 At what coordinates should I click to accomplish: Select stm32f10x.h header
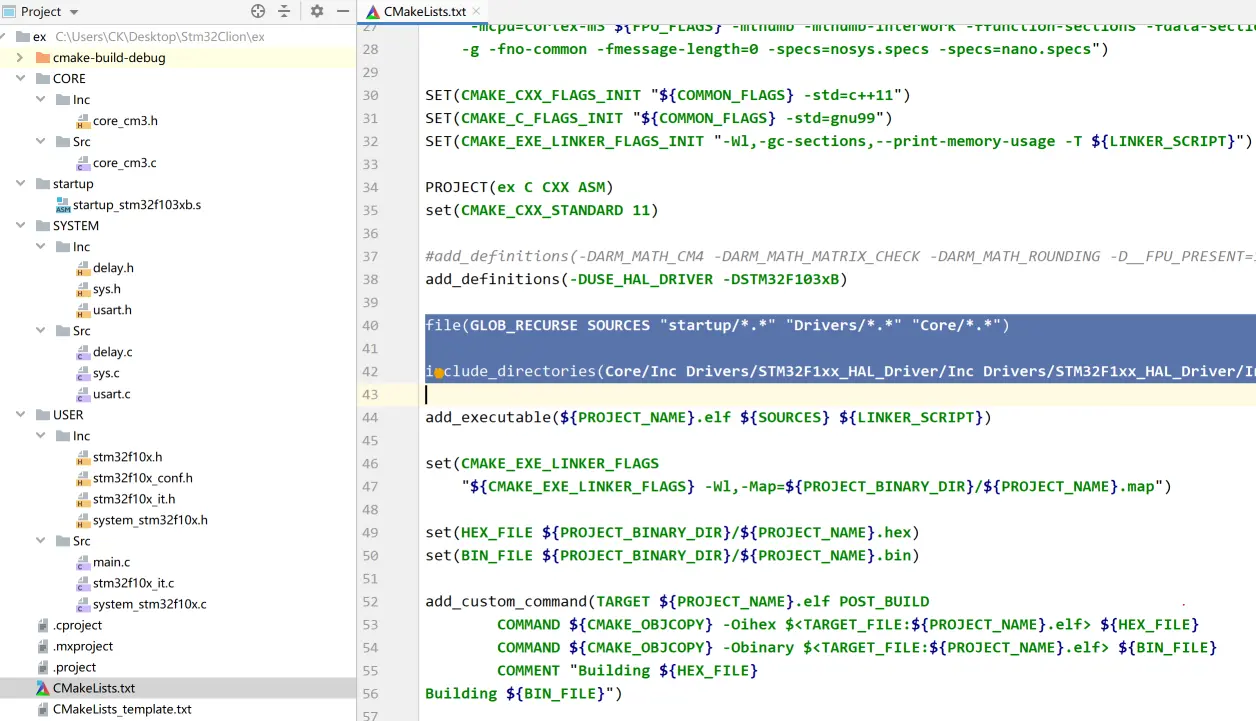click(x=127, y=457)
